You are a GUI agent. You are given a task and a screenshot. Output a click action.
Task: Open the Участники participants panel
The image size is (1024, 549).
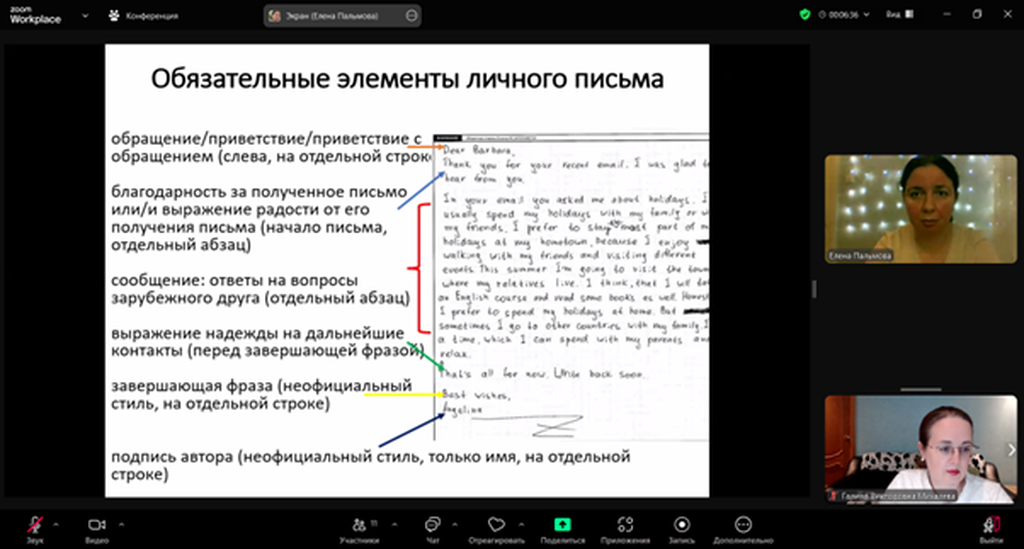coord(358,524)
